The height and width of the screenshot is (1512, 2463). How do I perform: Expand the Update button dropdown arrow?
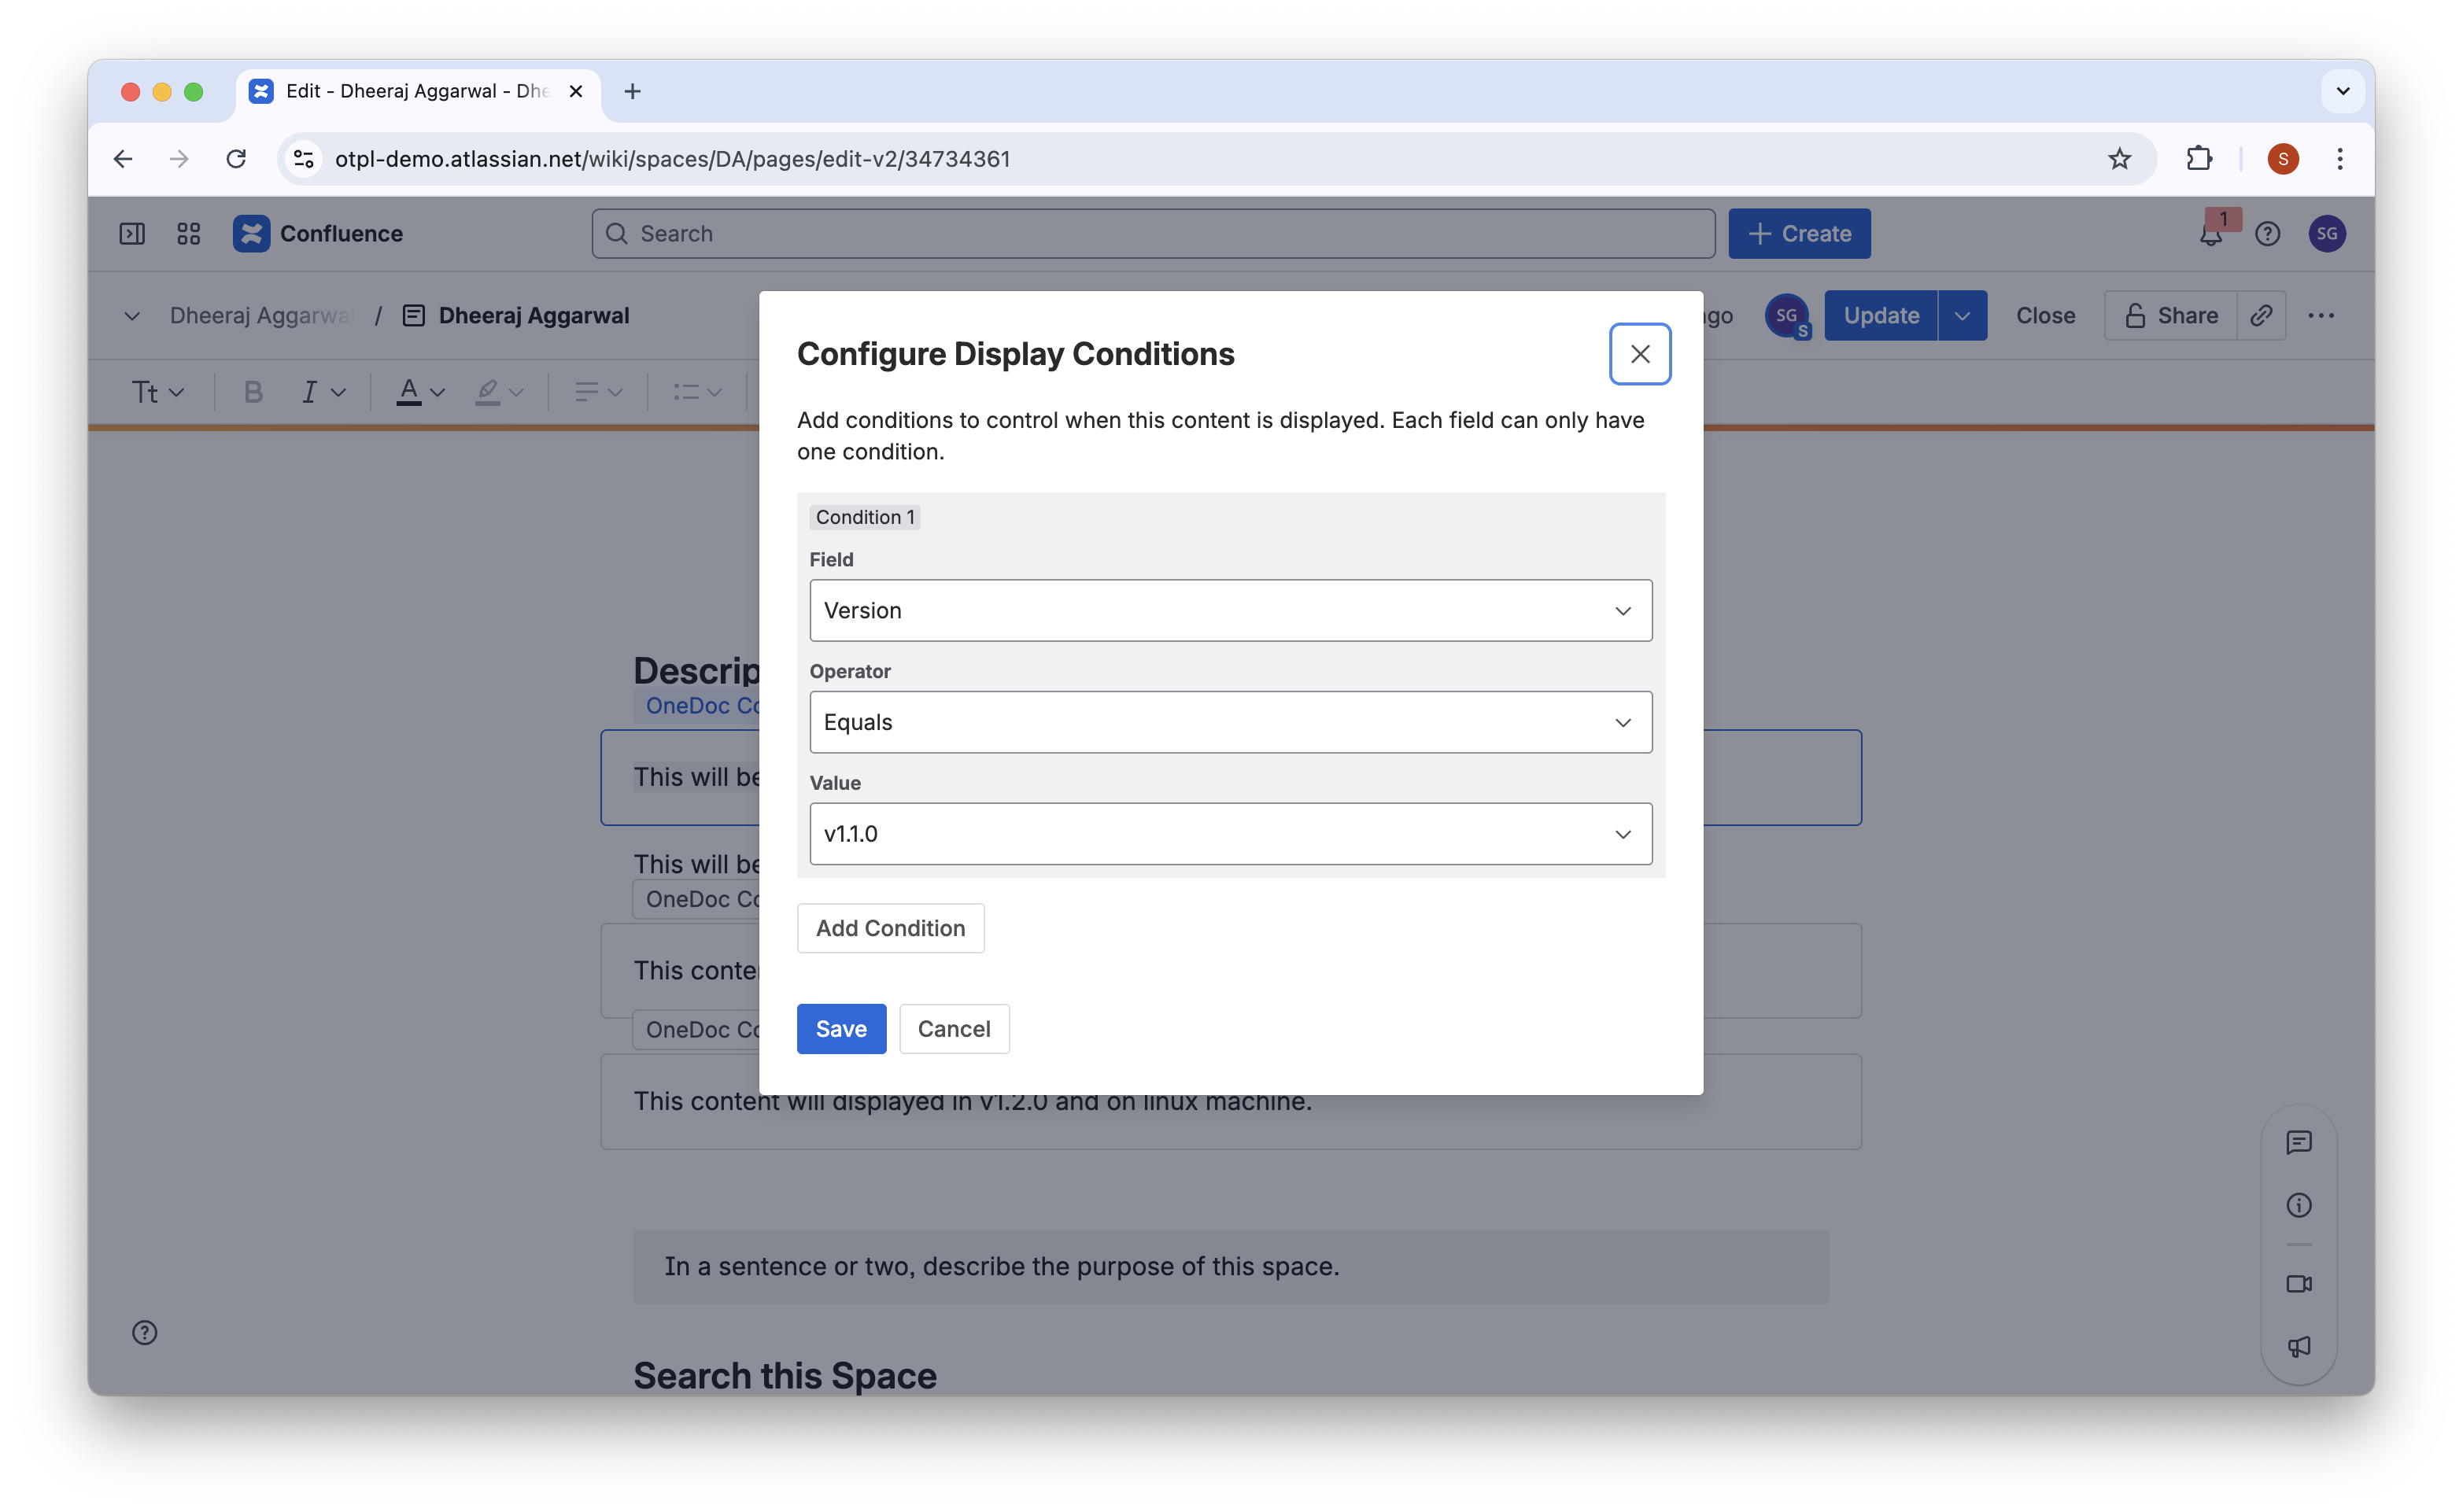click(1962, 316)
